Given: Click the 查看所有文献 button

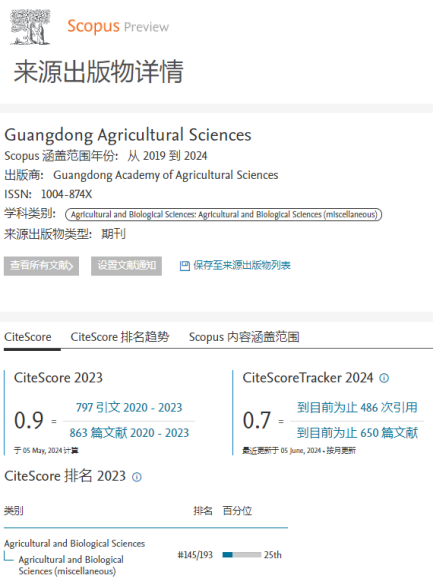Looking at the screenshot, I should pos(41,266).
